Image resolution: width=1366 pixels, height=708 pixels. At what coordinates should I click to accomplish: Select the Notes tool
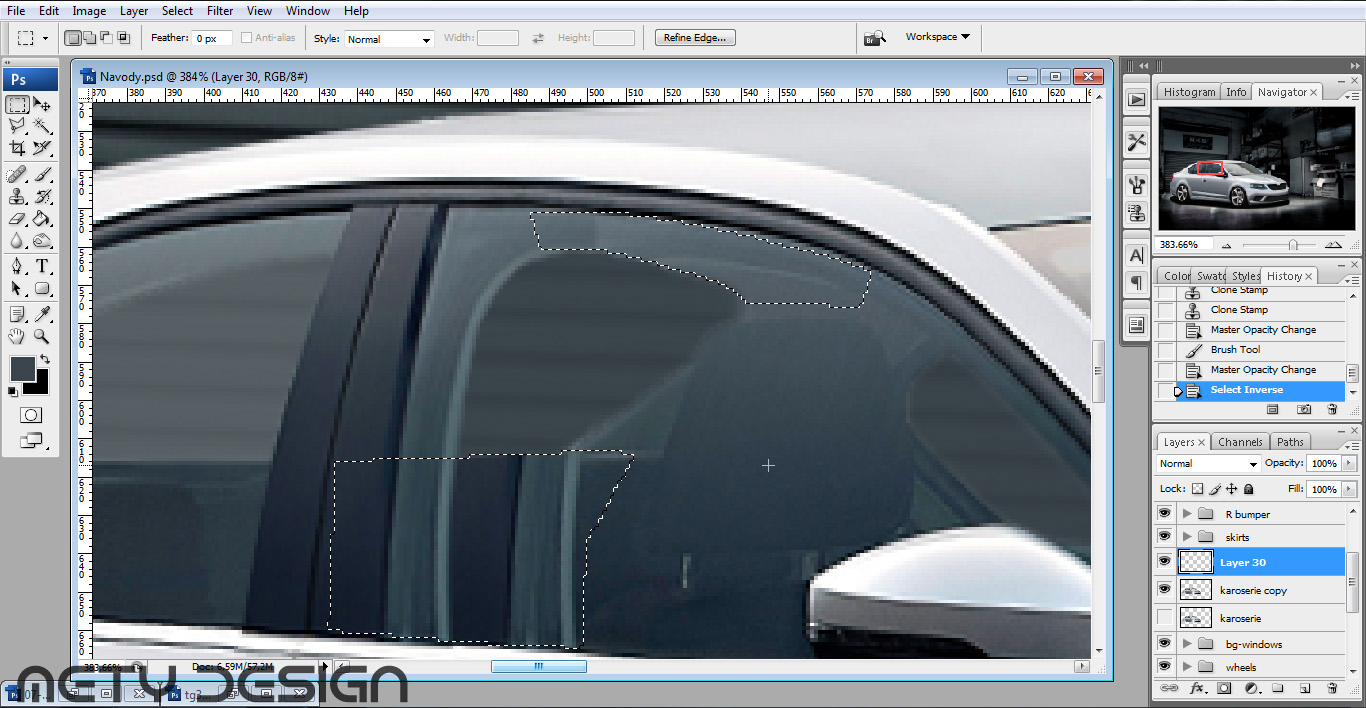coord(17,315)
